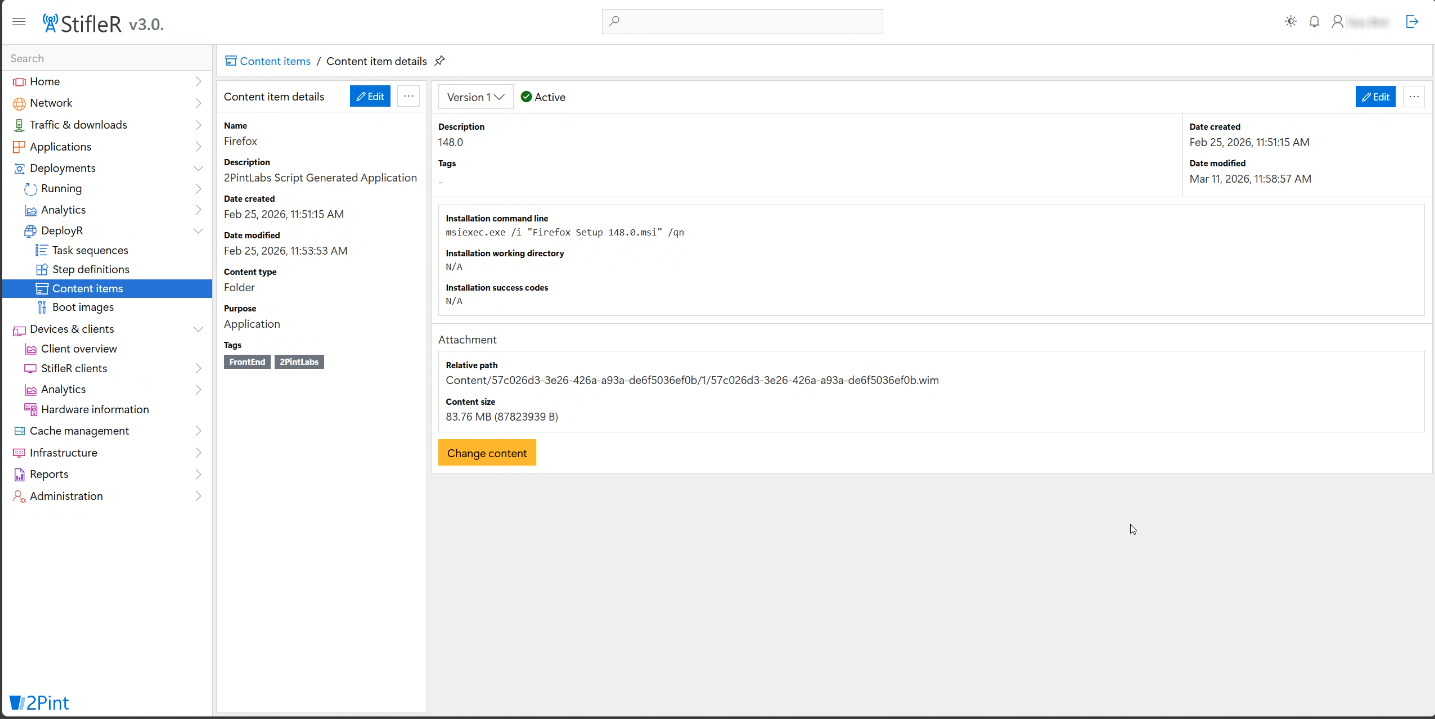Edit the content item details

tap(370, 96)
